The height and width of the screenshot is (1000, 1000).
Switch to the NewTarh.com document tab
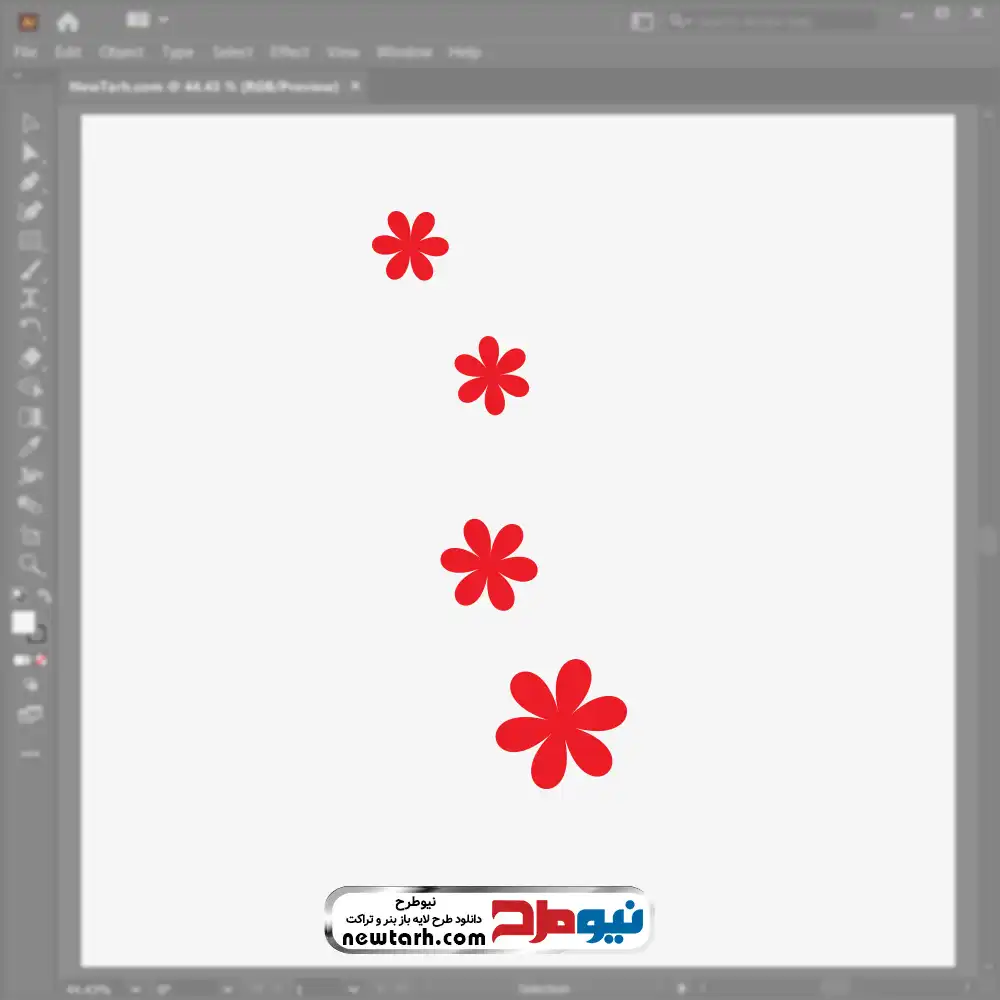204,86
